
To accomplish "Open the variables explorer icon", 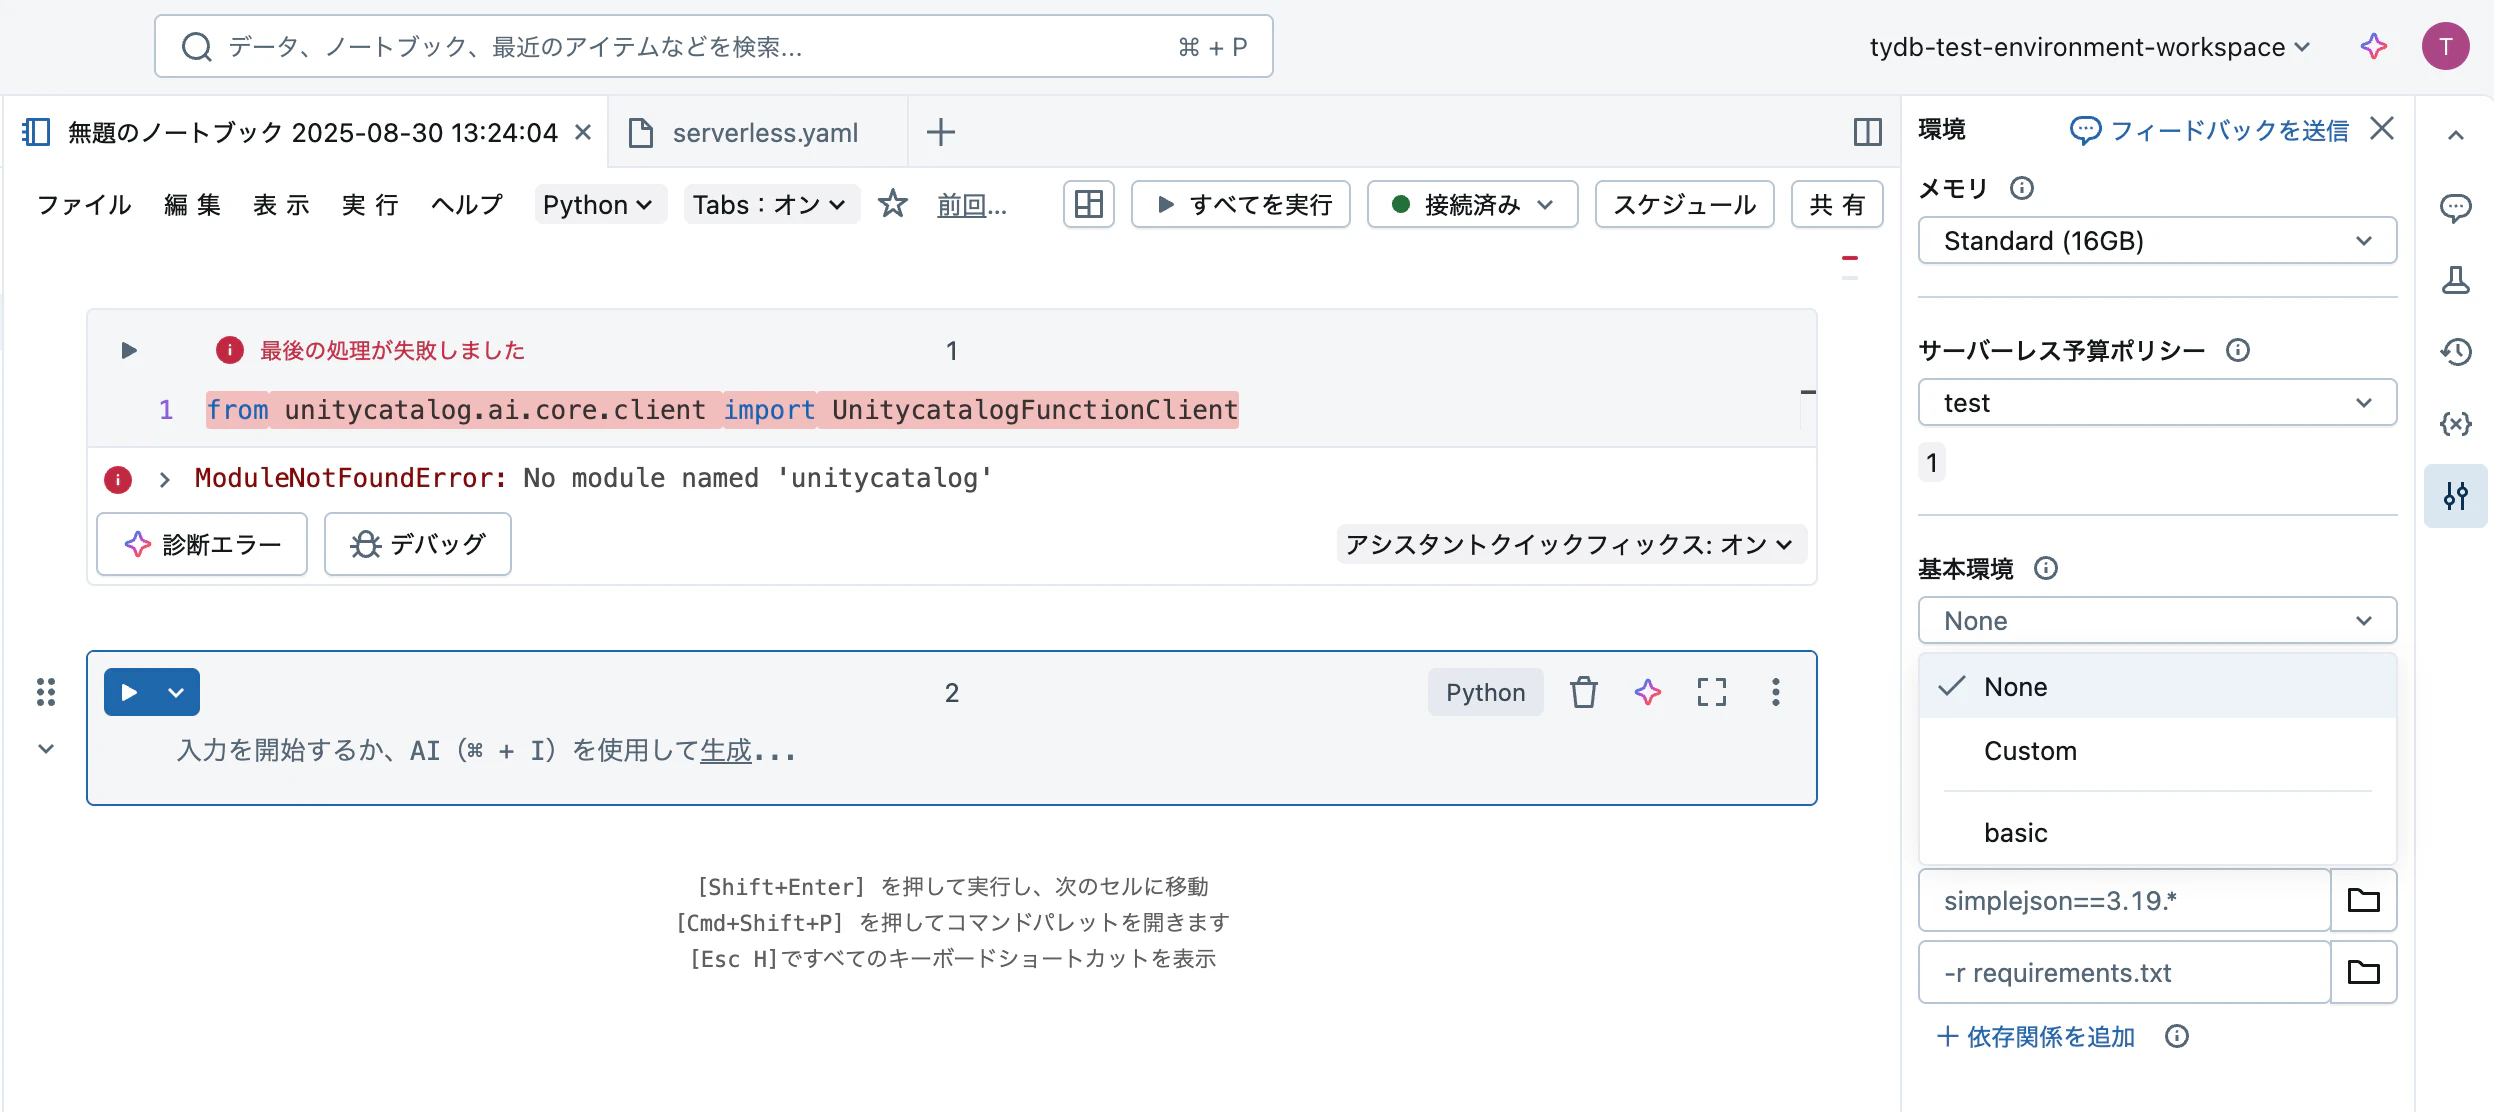I will tap(2455, 424).
